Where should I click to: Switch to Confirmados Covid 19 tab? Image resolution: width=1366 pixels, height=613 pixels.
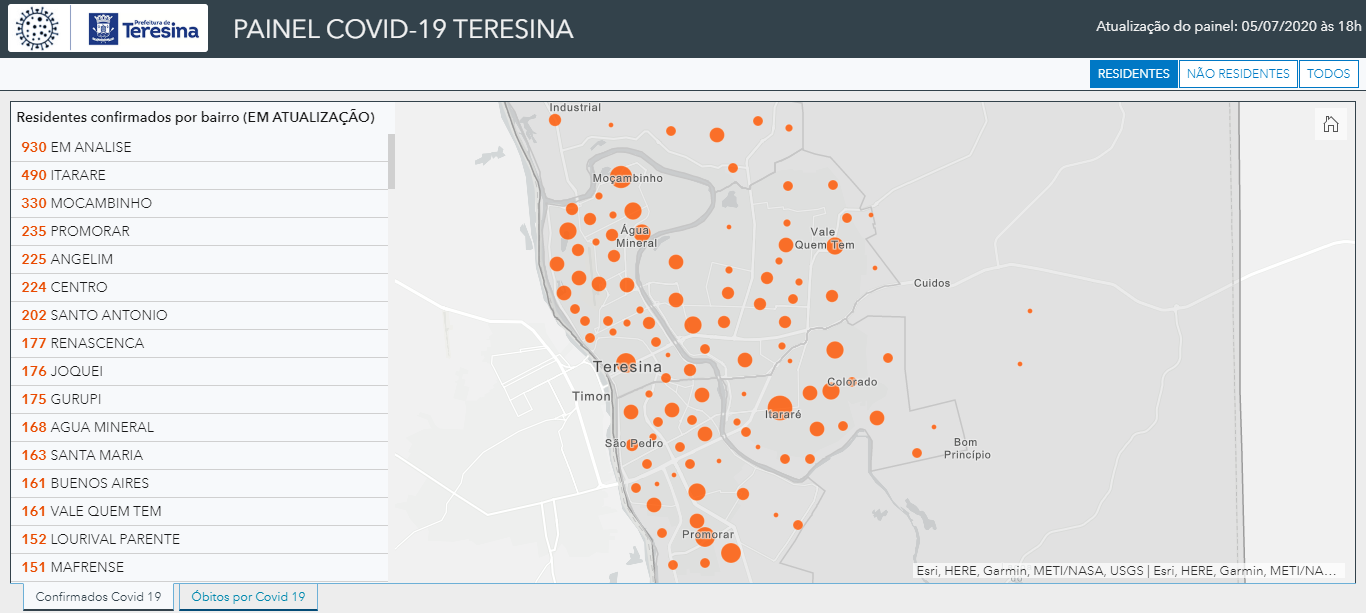pyautogui.click(x=98, y=597)
